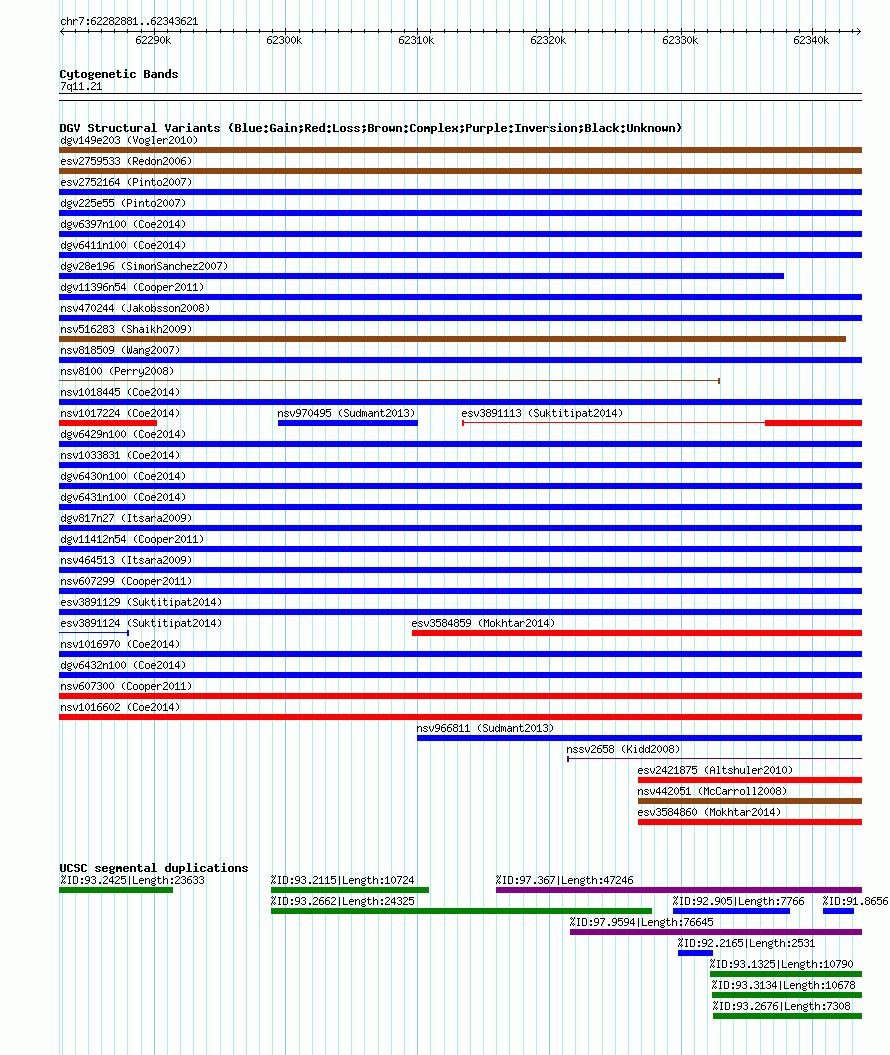Click dgv6430n100 (Coe2014) label
The height and width of the screenshot is (1055, 890).
click(x=123, y=476)
